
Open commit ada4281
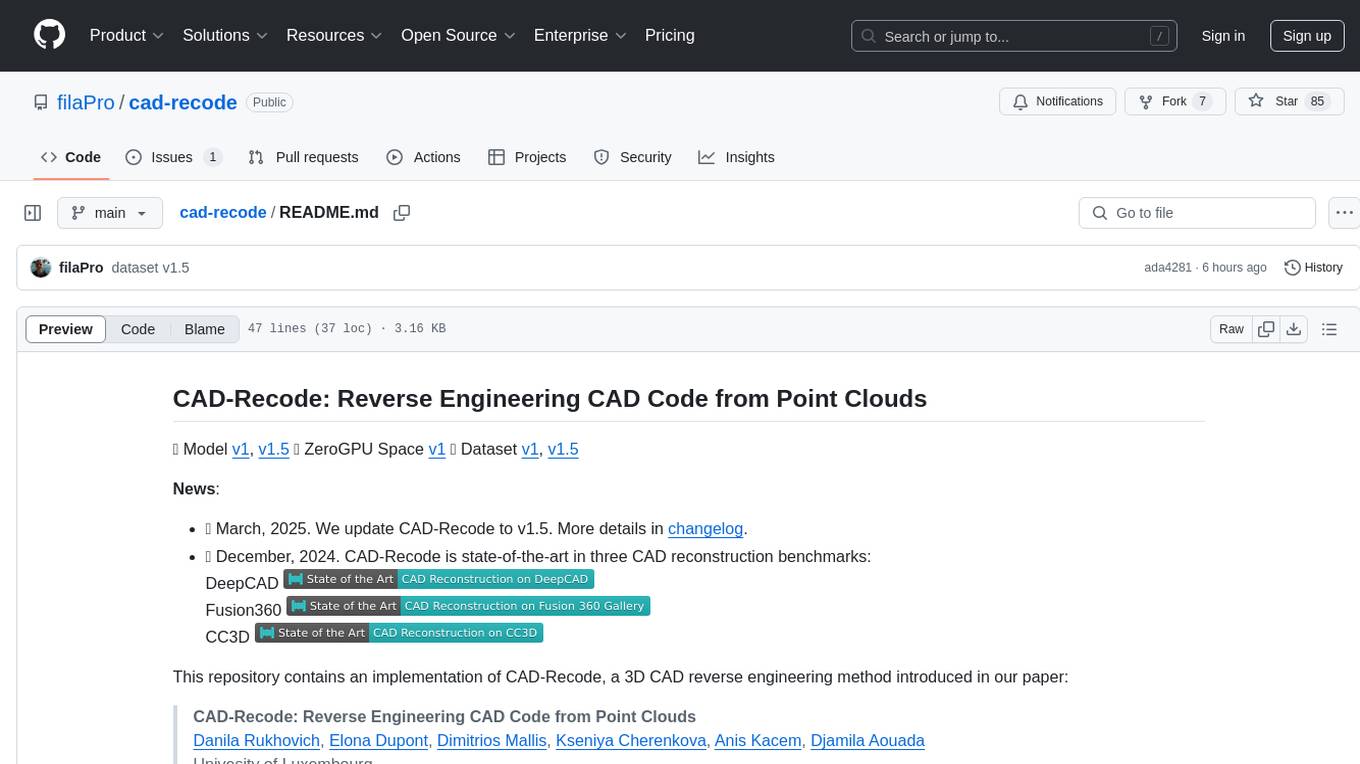[1168, 268]
